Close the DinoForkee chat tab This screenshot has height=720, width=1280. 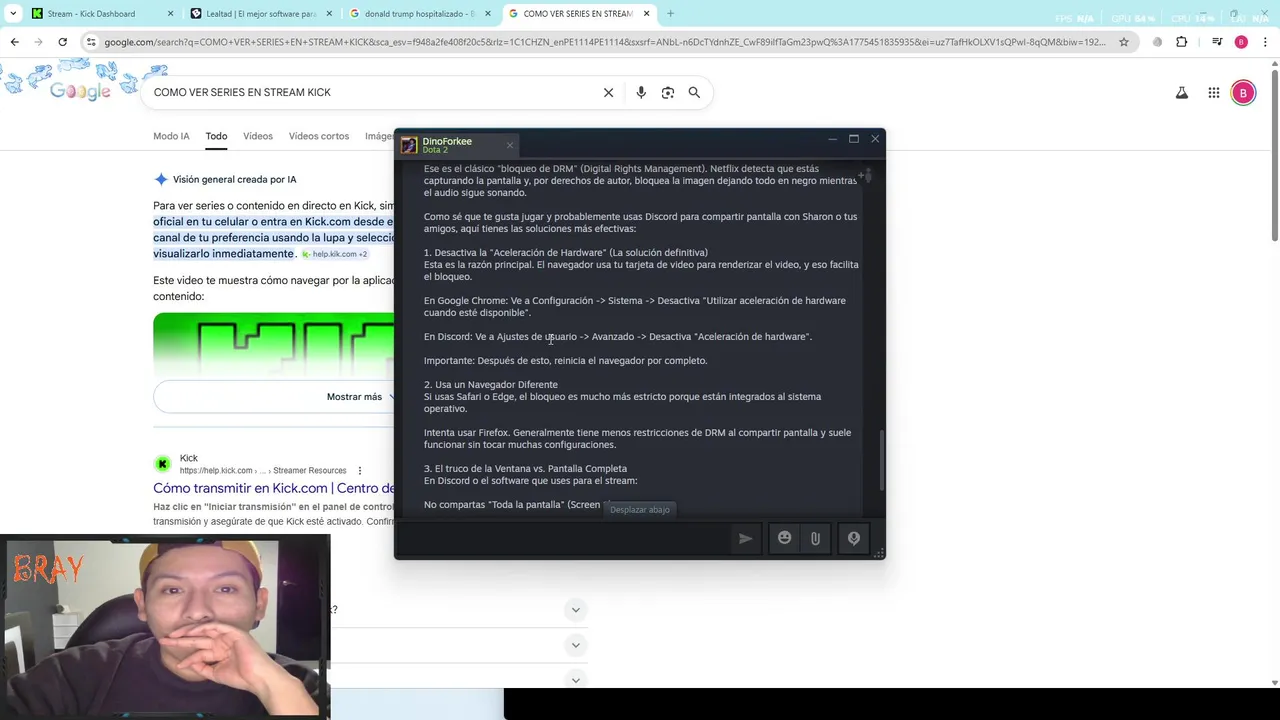point(510,145)
